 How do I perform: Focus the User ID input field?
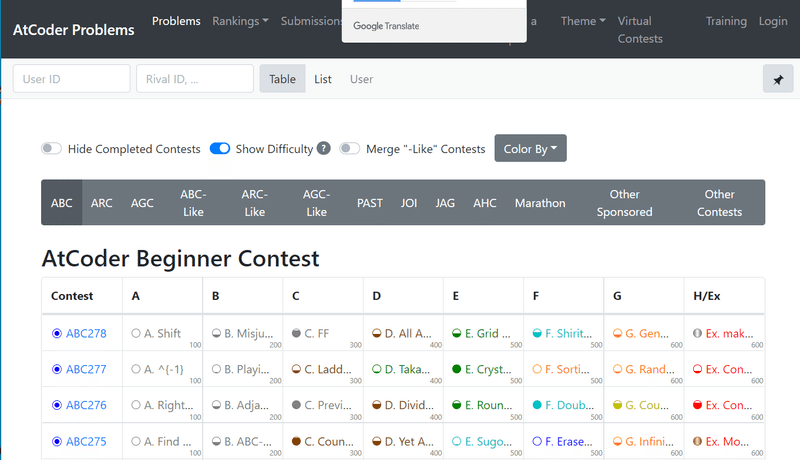71,79
